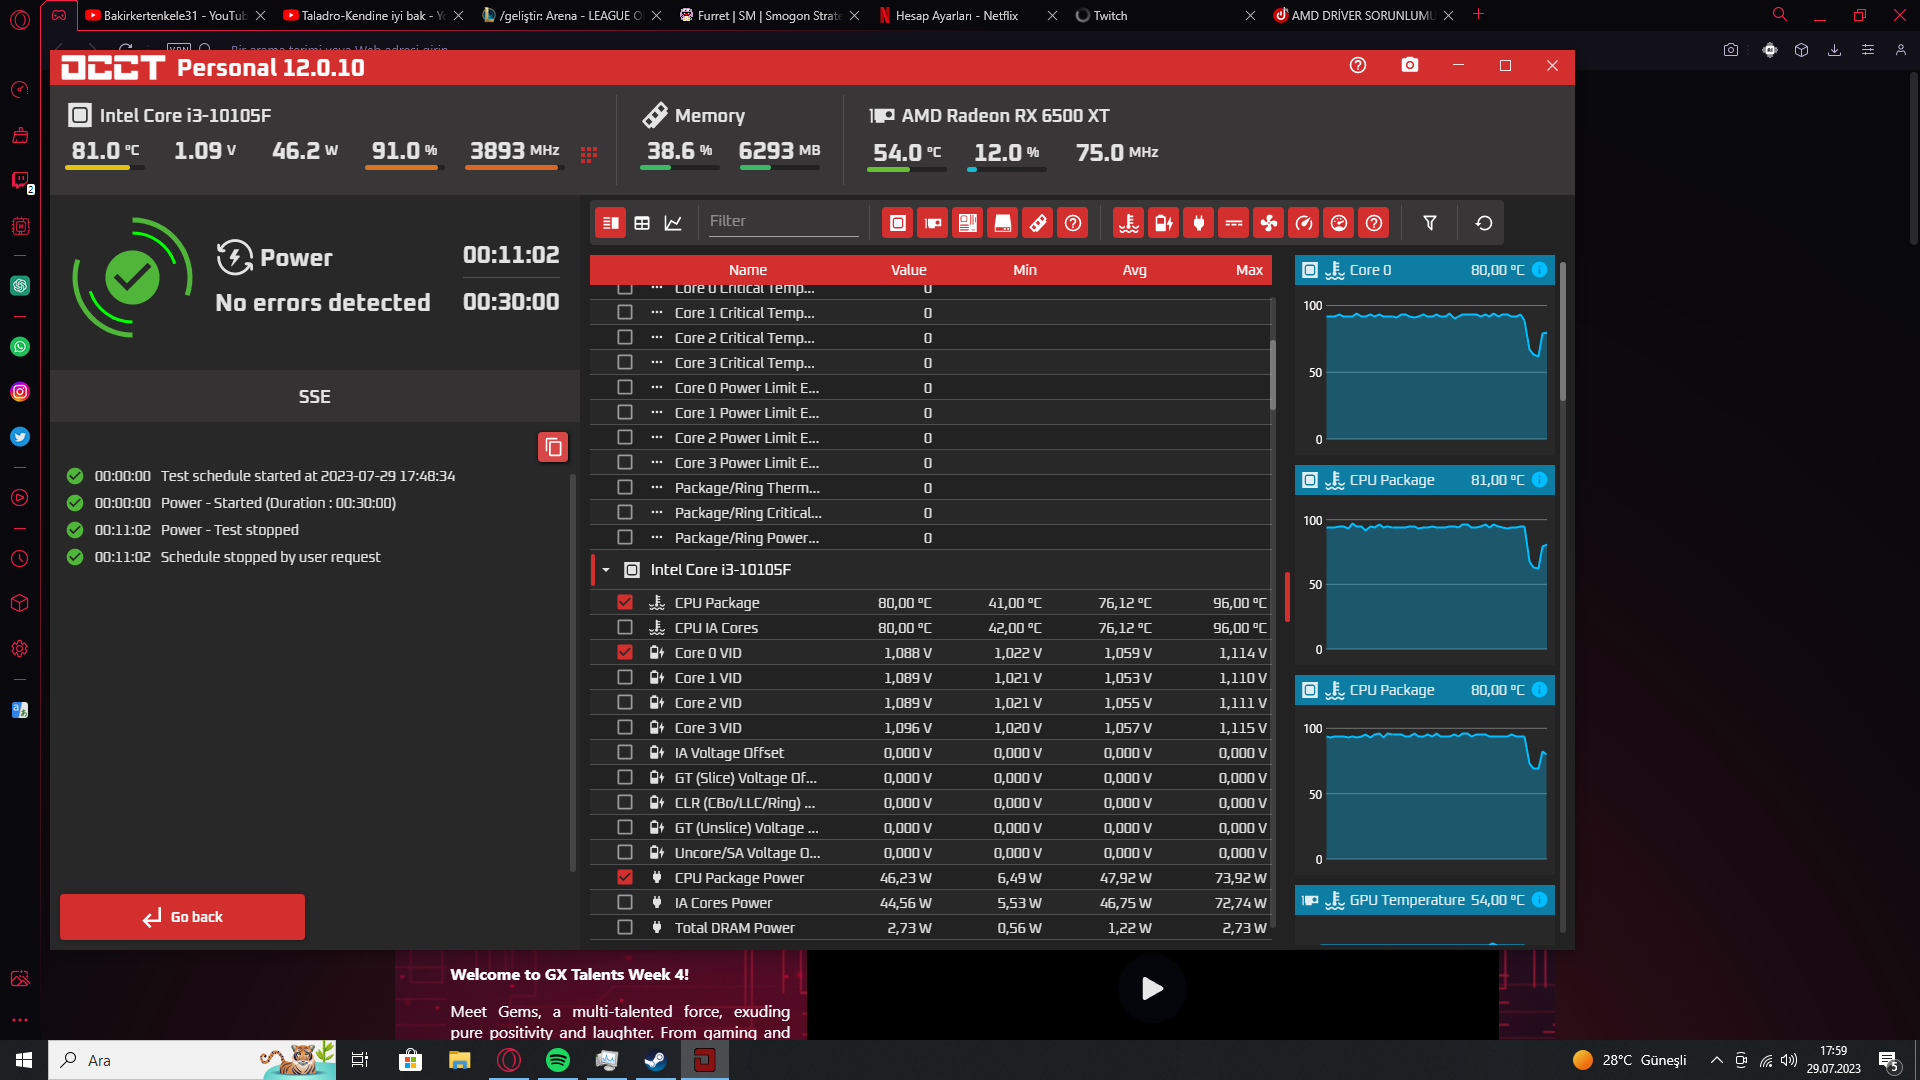Open WhatsApp in the Opera sidebar
The height and width of the screenshot is (1080, 1920).
point(20,347)
